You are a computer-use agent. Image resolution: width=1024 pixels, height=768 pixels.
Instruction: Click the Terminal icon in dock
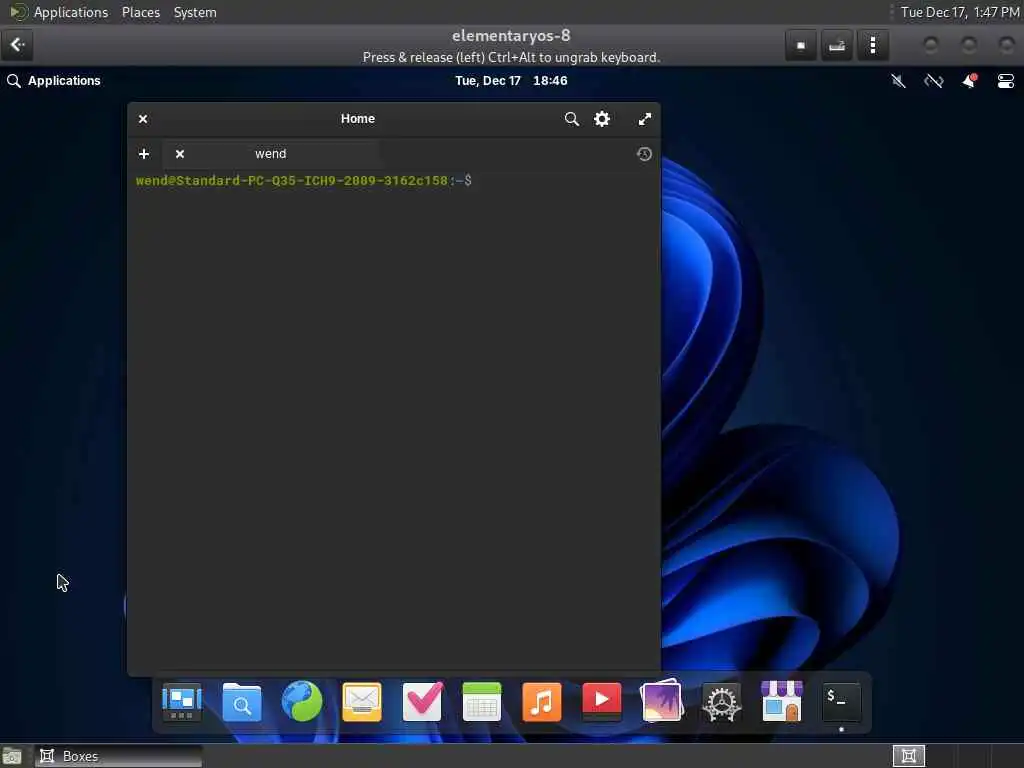[x=841, y=702]
